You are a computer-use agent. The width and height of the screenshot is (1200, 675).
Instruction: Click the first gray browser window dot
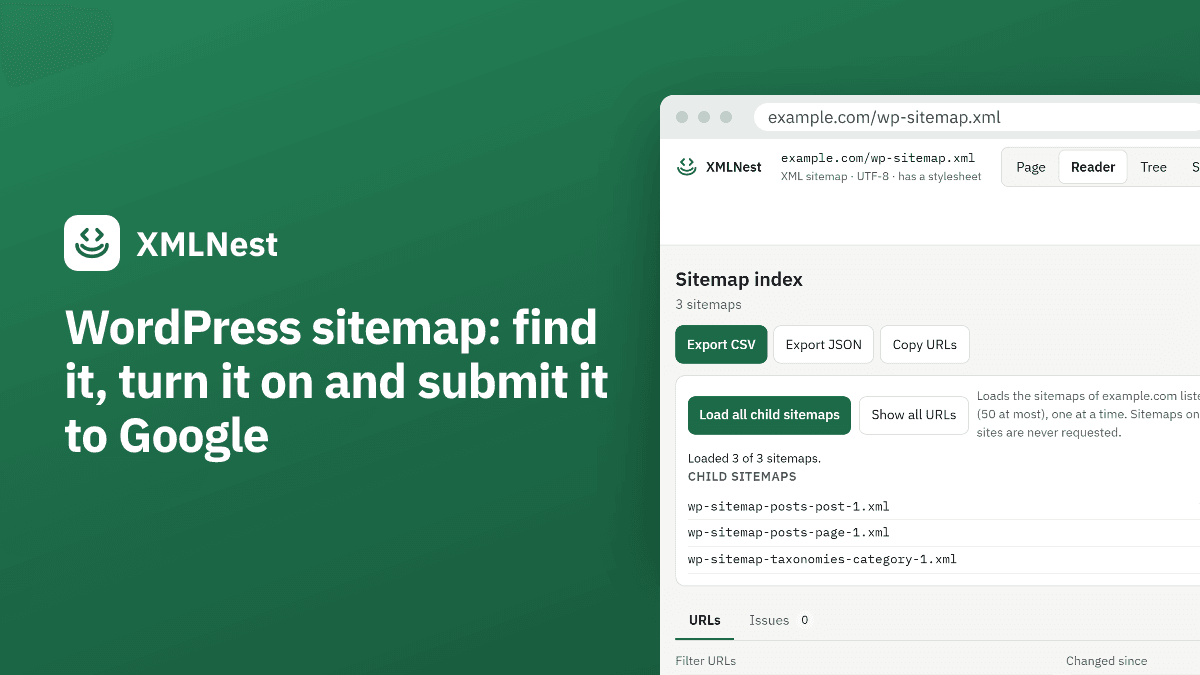coord(682,117)
